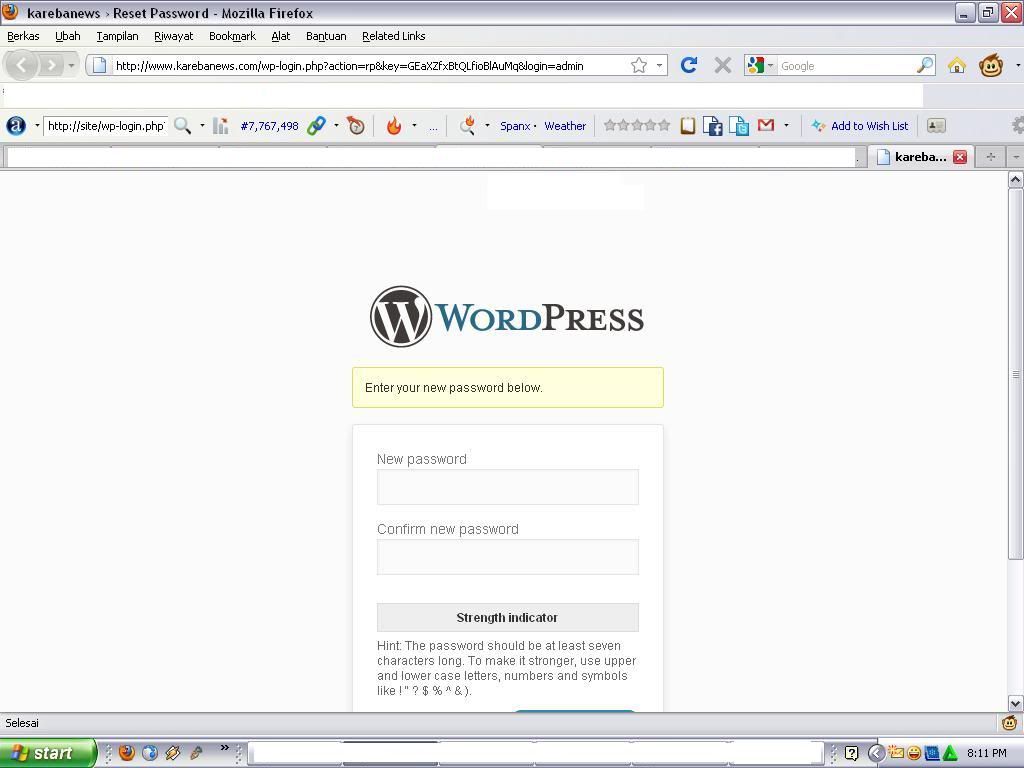The height and width of the screenshot is (768, 1024).
Task: Open the Riwayat menu
Action: [173, 36]
